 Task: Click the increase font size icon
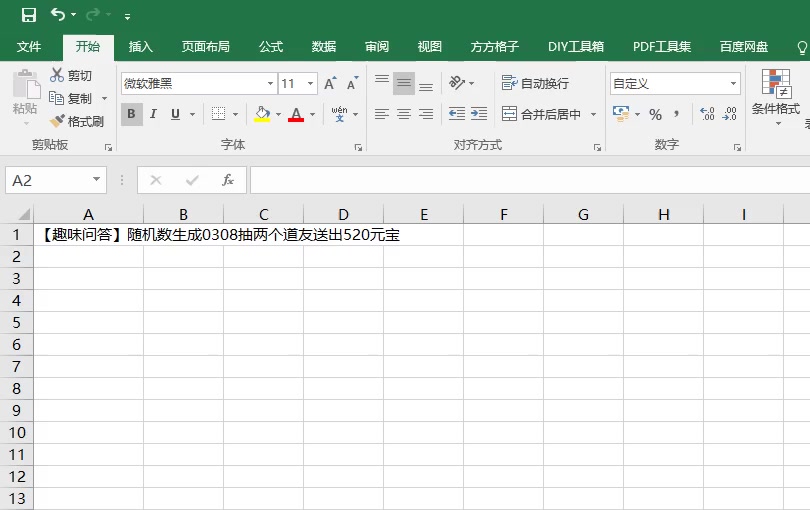click(330, 84)
